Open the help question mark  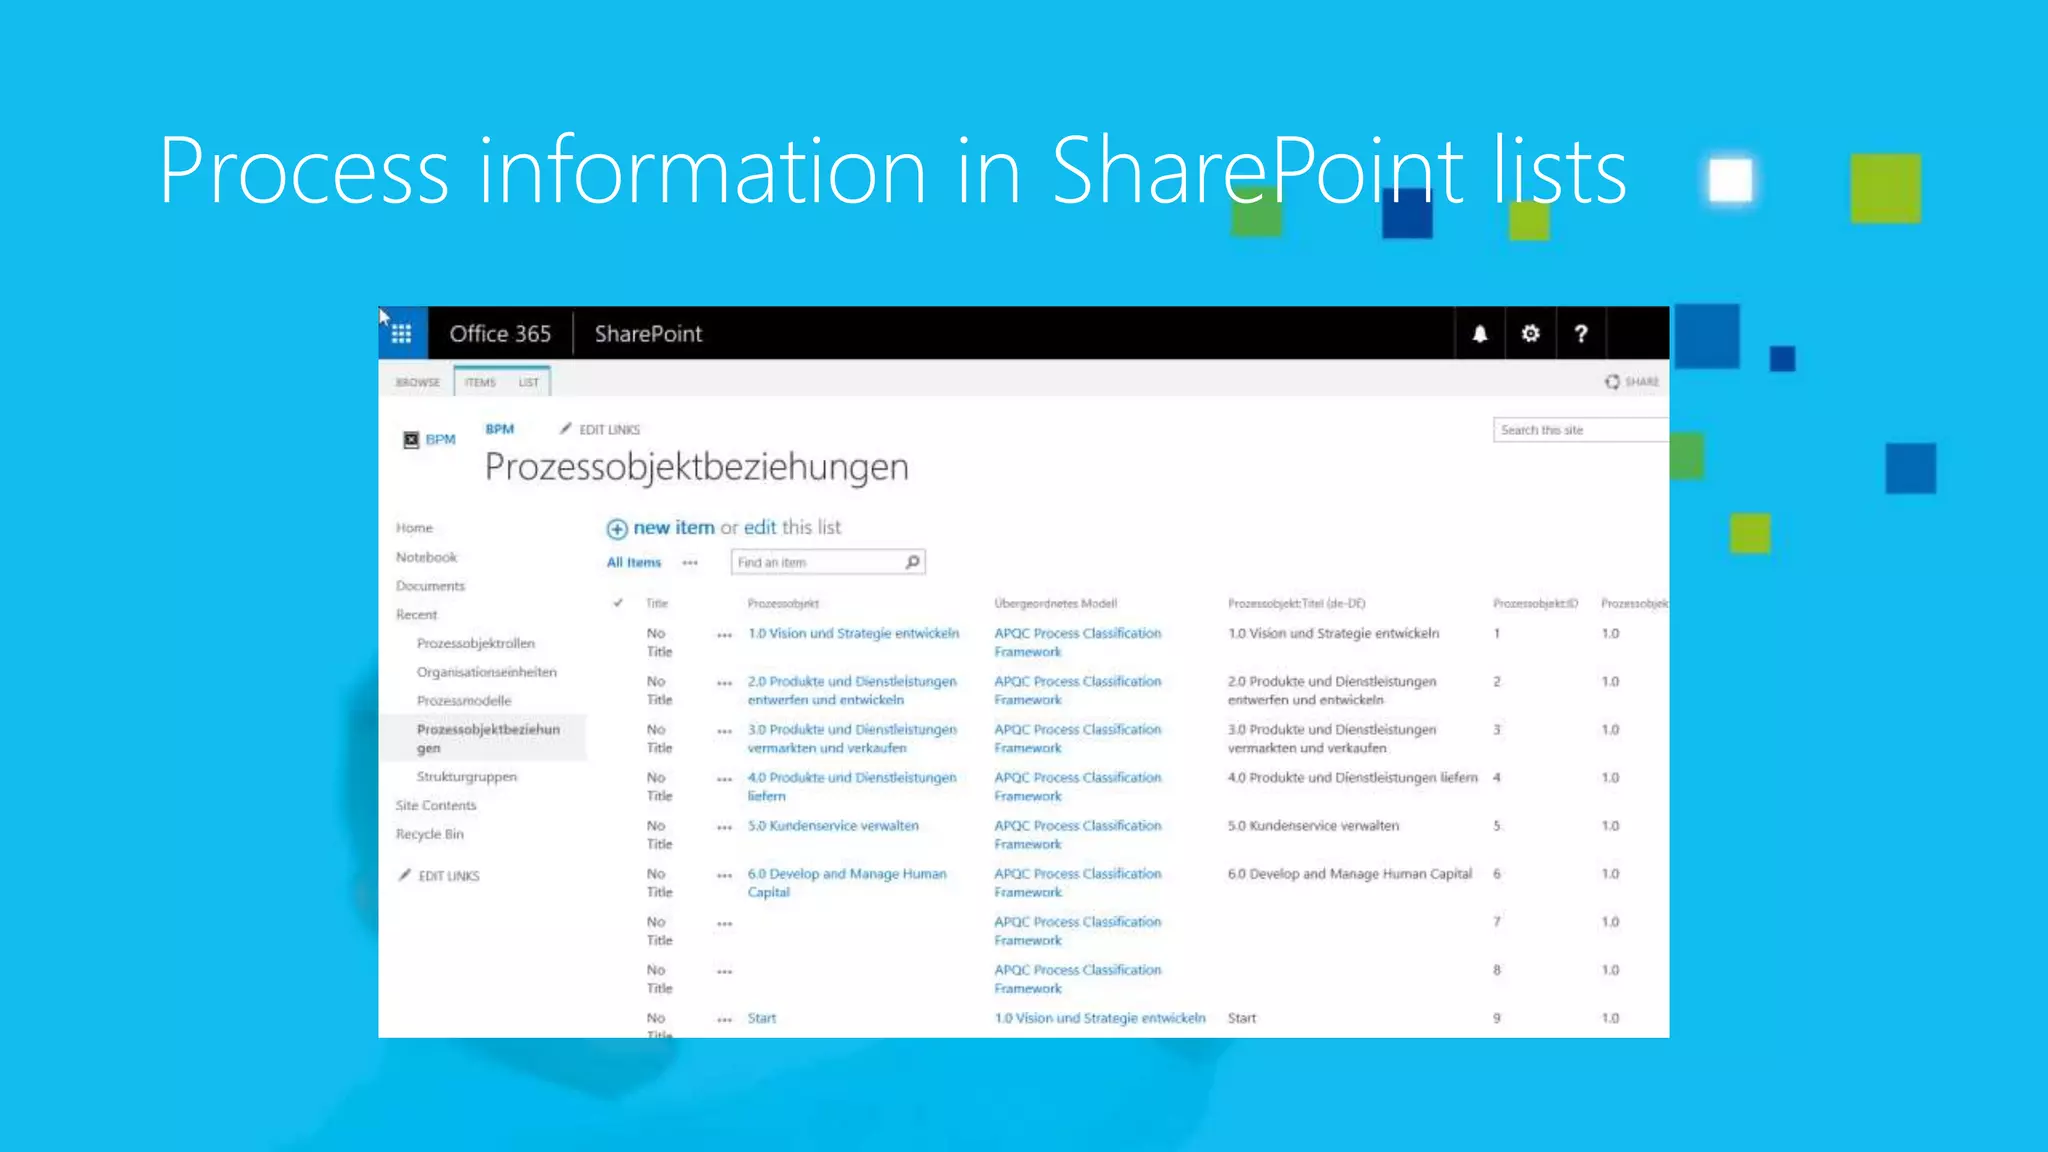click(x=1581, y=334)
